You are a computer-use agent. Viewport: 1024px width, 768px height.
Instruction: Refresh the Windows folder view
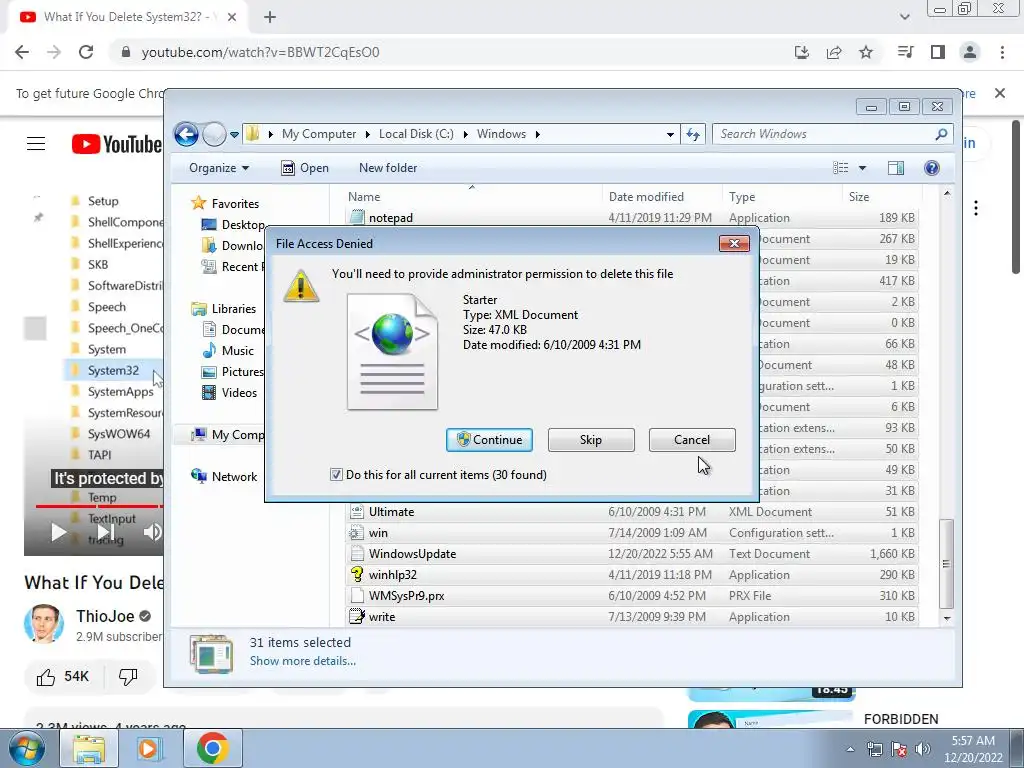[692, 135]
